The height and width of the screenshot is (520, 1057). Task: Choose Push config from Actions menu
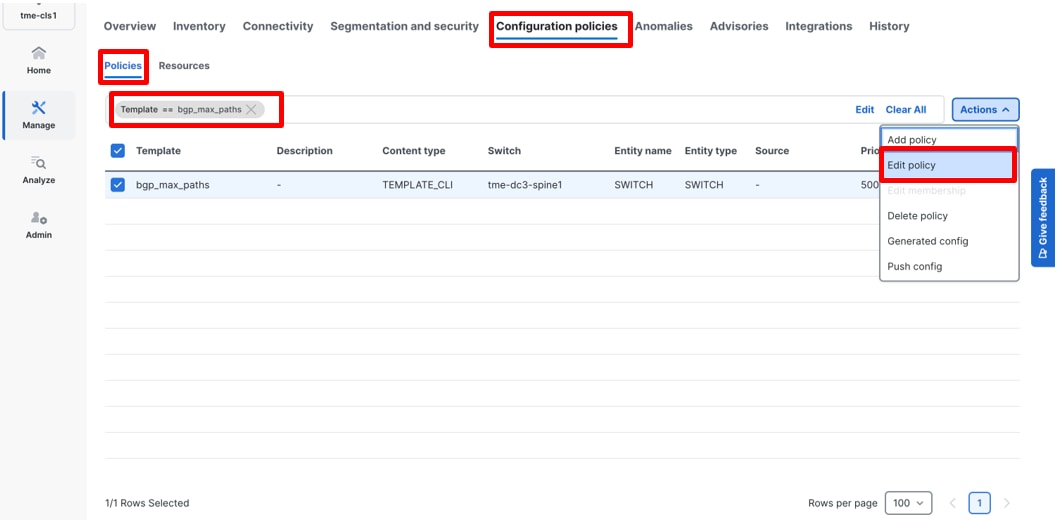tap(949, 266)
